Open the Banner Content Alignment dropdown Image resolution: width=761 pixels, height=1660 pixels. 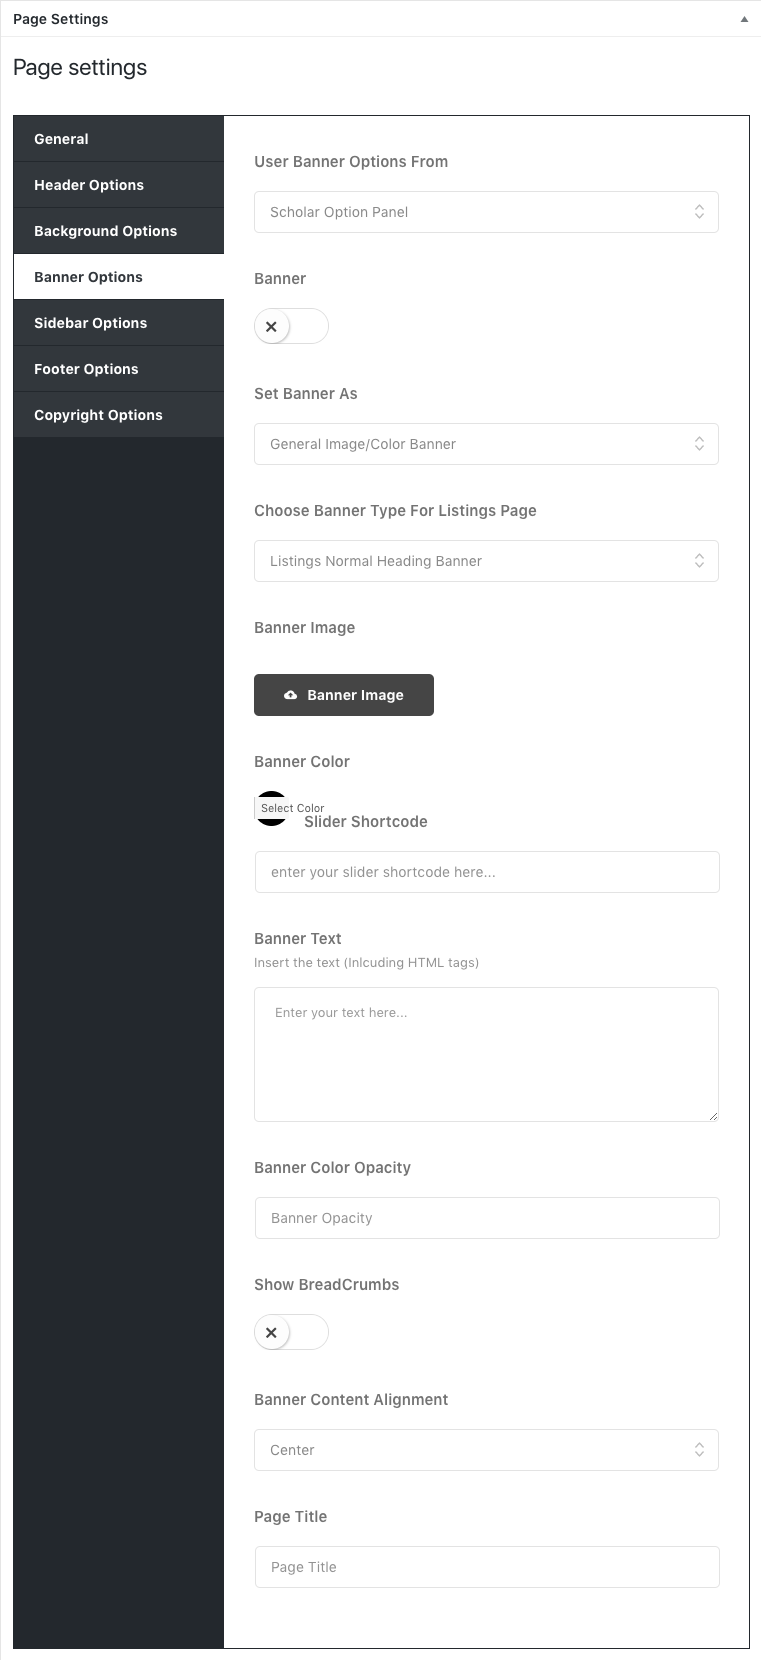click(x=486, y=1450)
